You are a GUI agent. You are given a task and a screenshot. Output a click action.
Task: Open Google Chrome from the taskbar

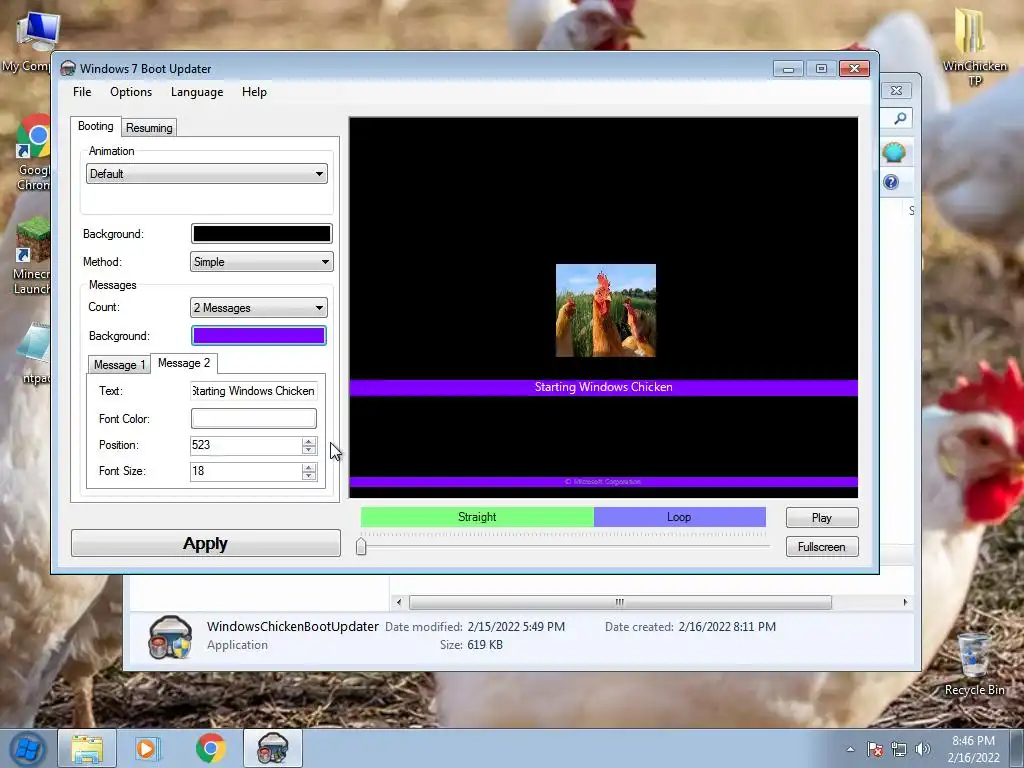click(x=210, y=748)
